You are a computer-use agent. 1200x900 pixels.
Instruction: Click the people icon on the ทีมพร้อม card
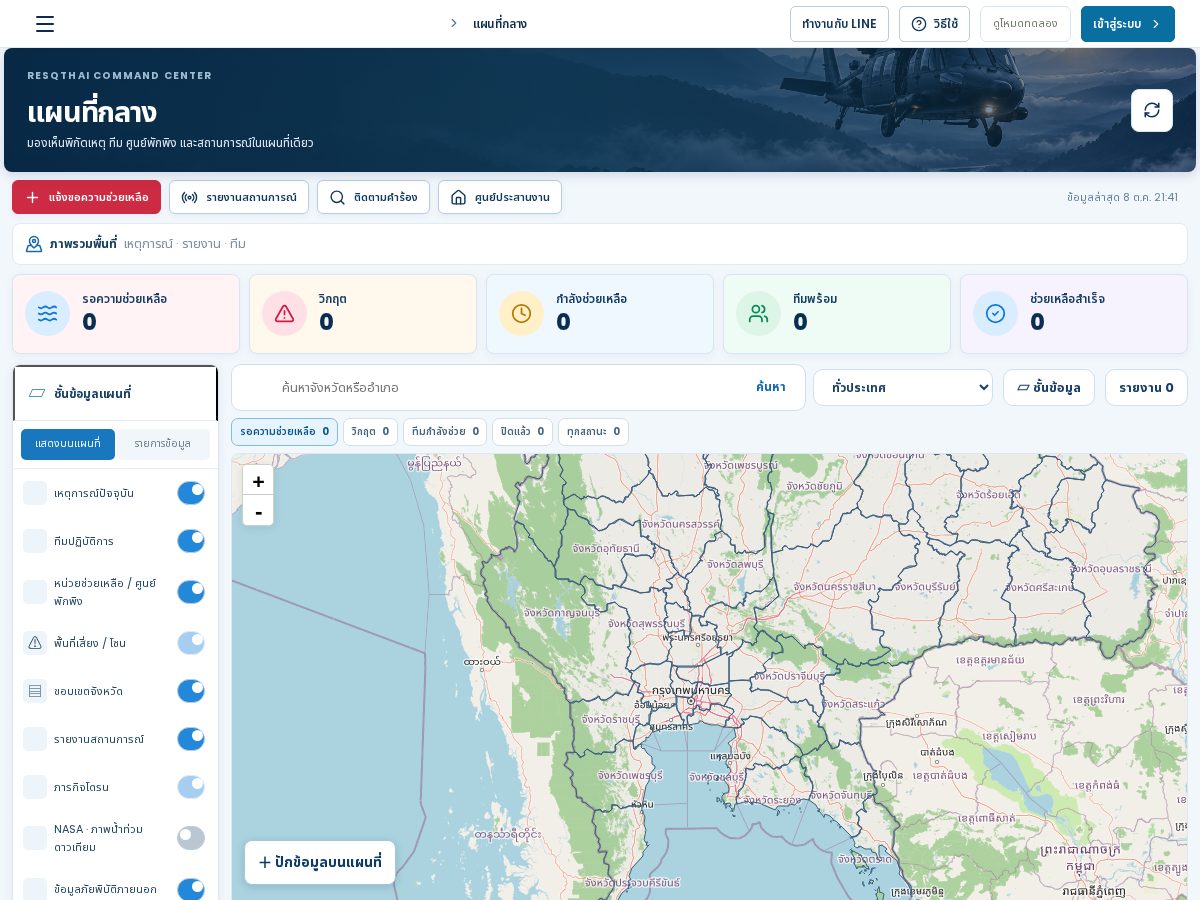tap(758, 313)
